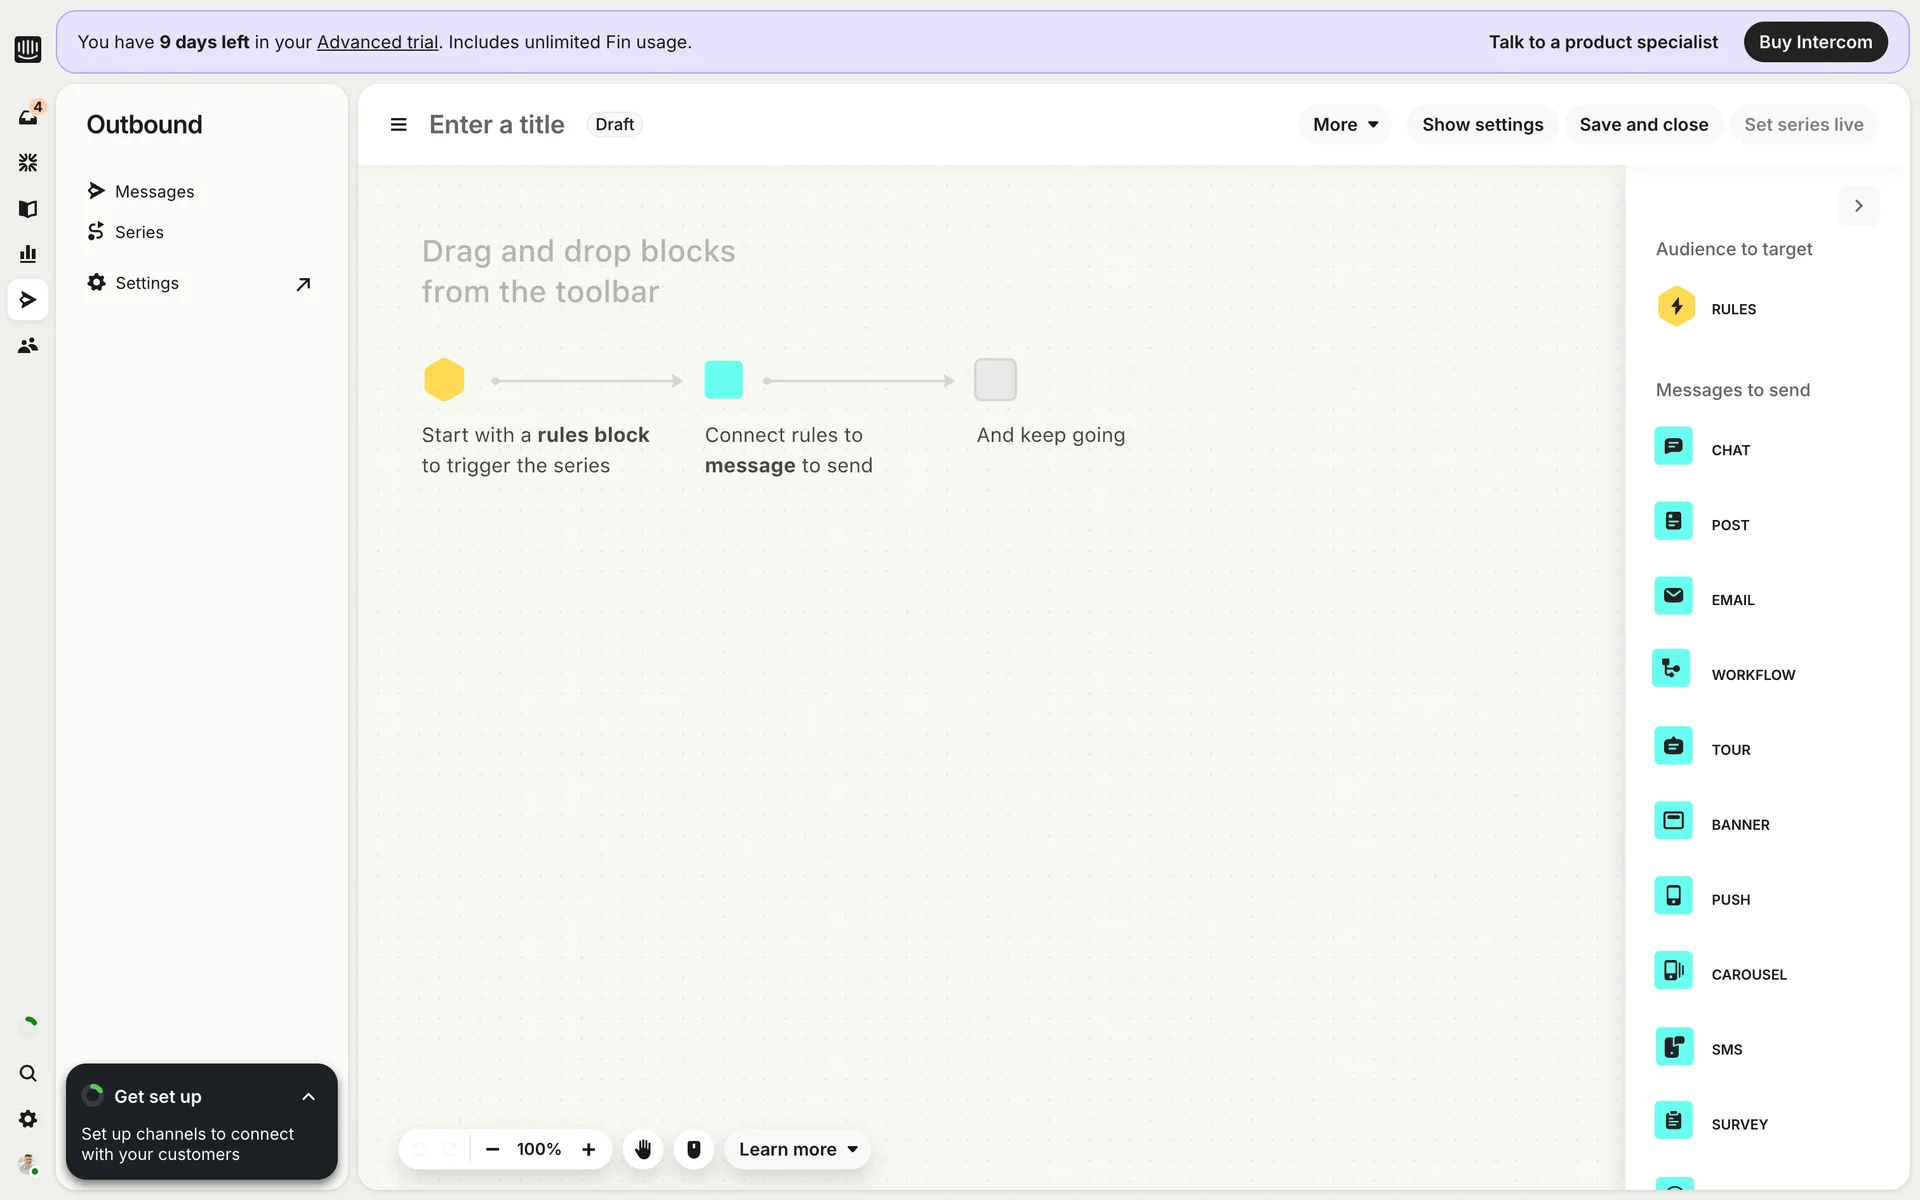The image size is (1920, 1200).
Task: Click the yellow Rules block icon
Action: click(1676, 307)
